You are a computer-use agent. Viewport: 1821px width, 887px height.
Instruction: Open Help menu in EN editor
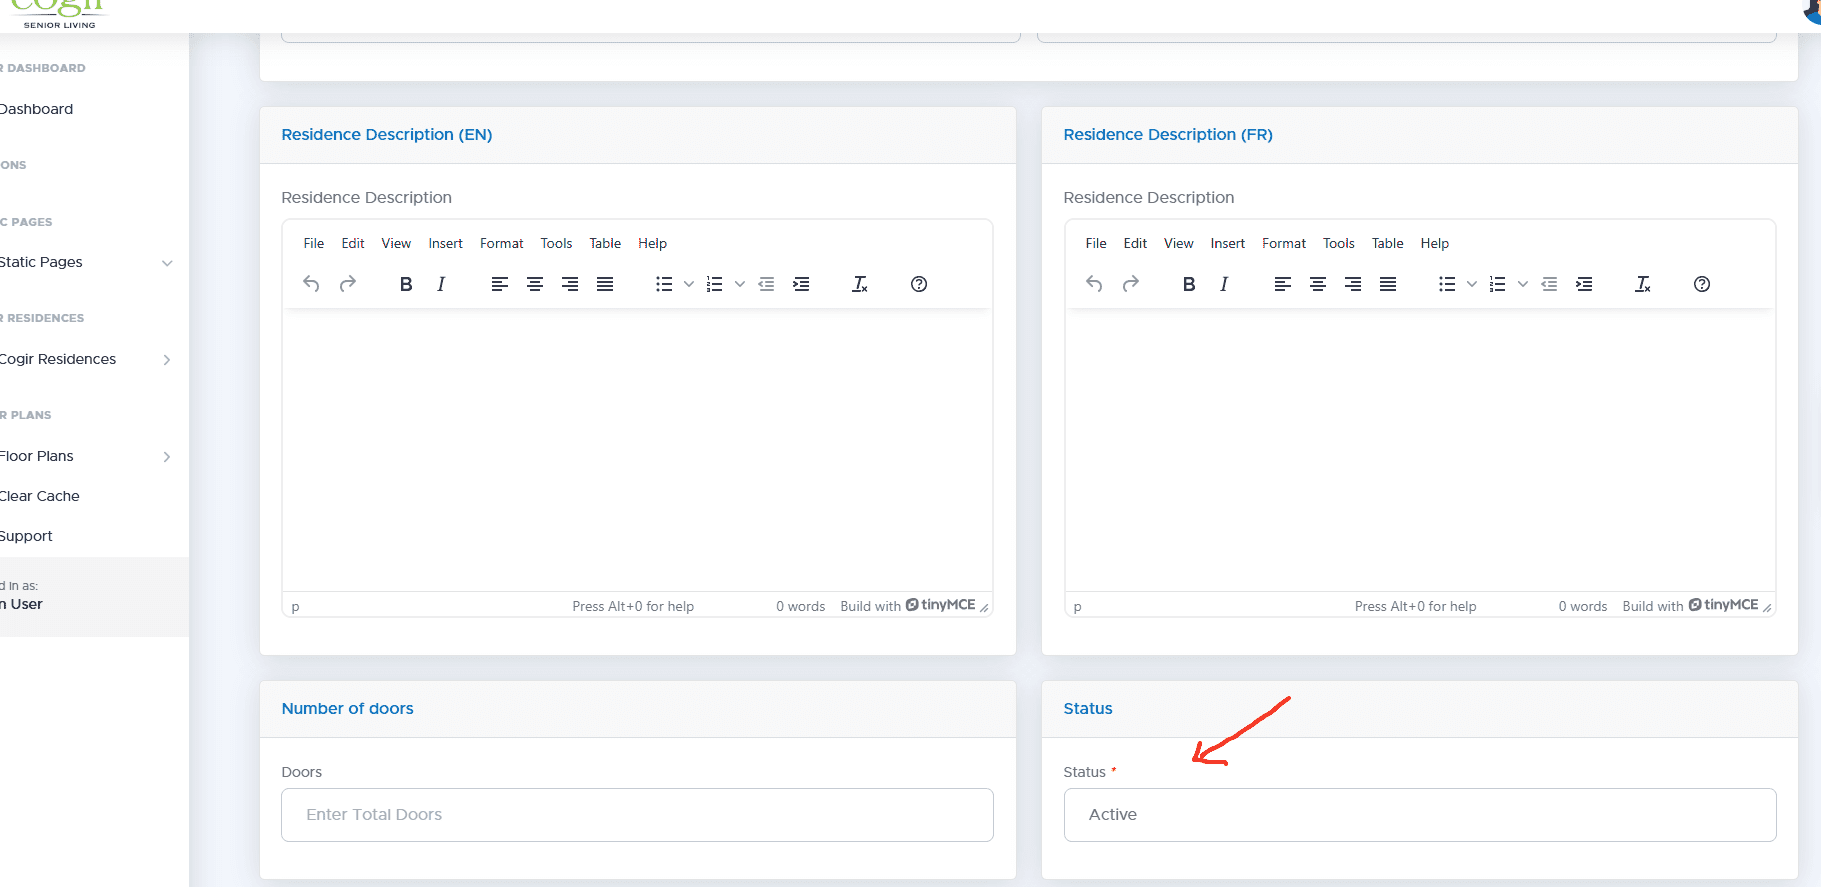[x=653, y=243]
